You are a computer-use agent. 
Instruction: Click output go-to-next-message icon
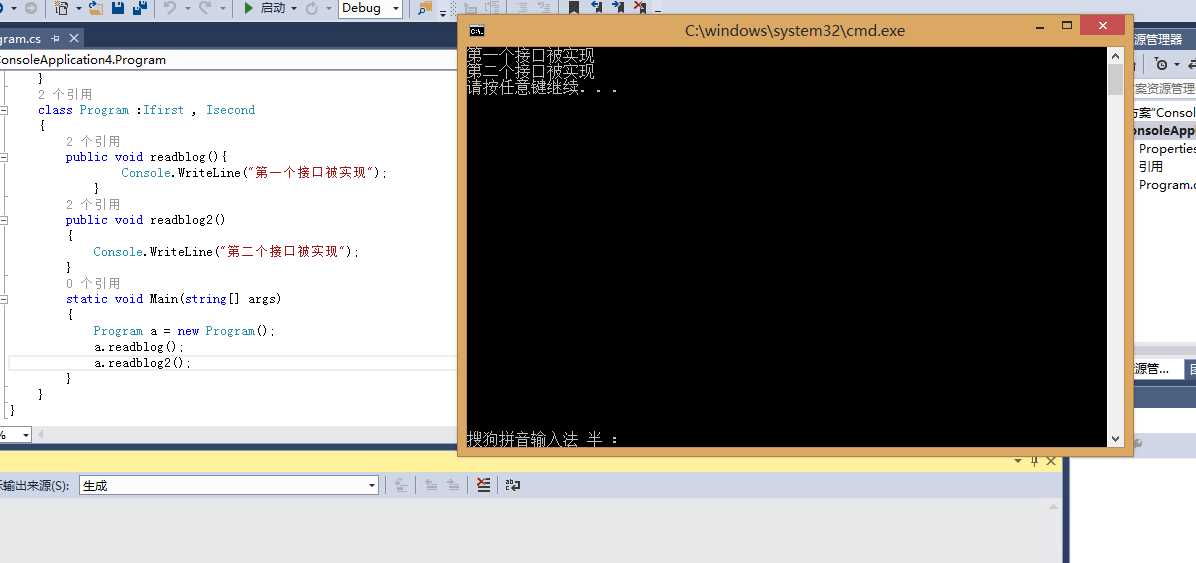pos(453,485)
